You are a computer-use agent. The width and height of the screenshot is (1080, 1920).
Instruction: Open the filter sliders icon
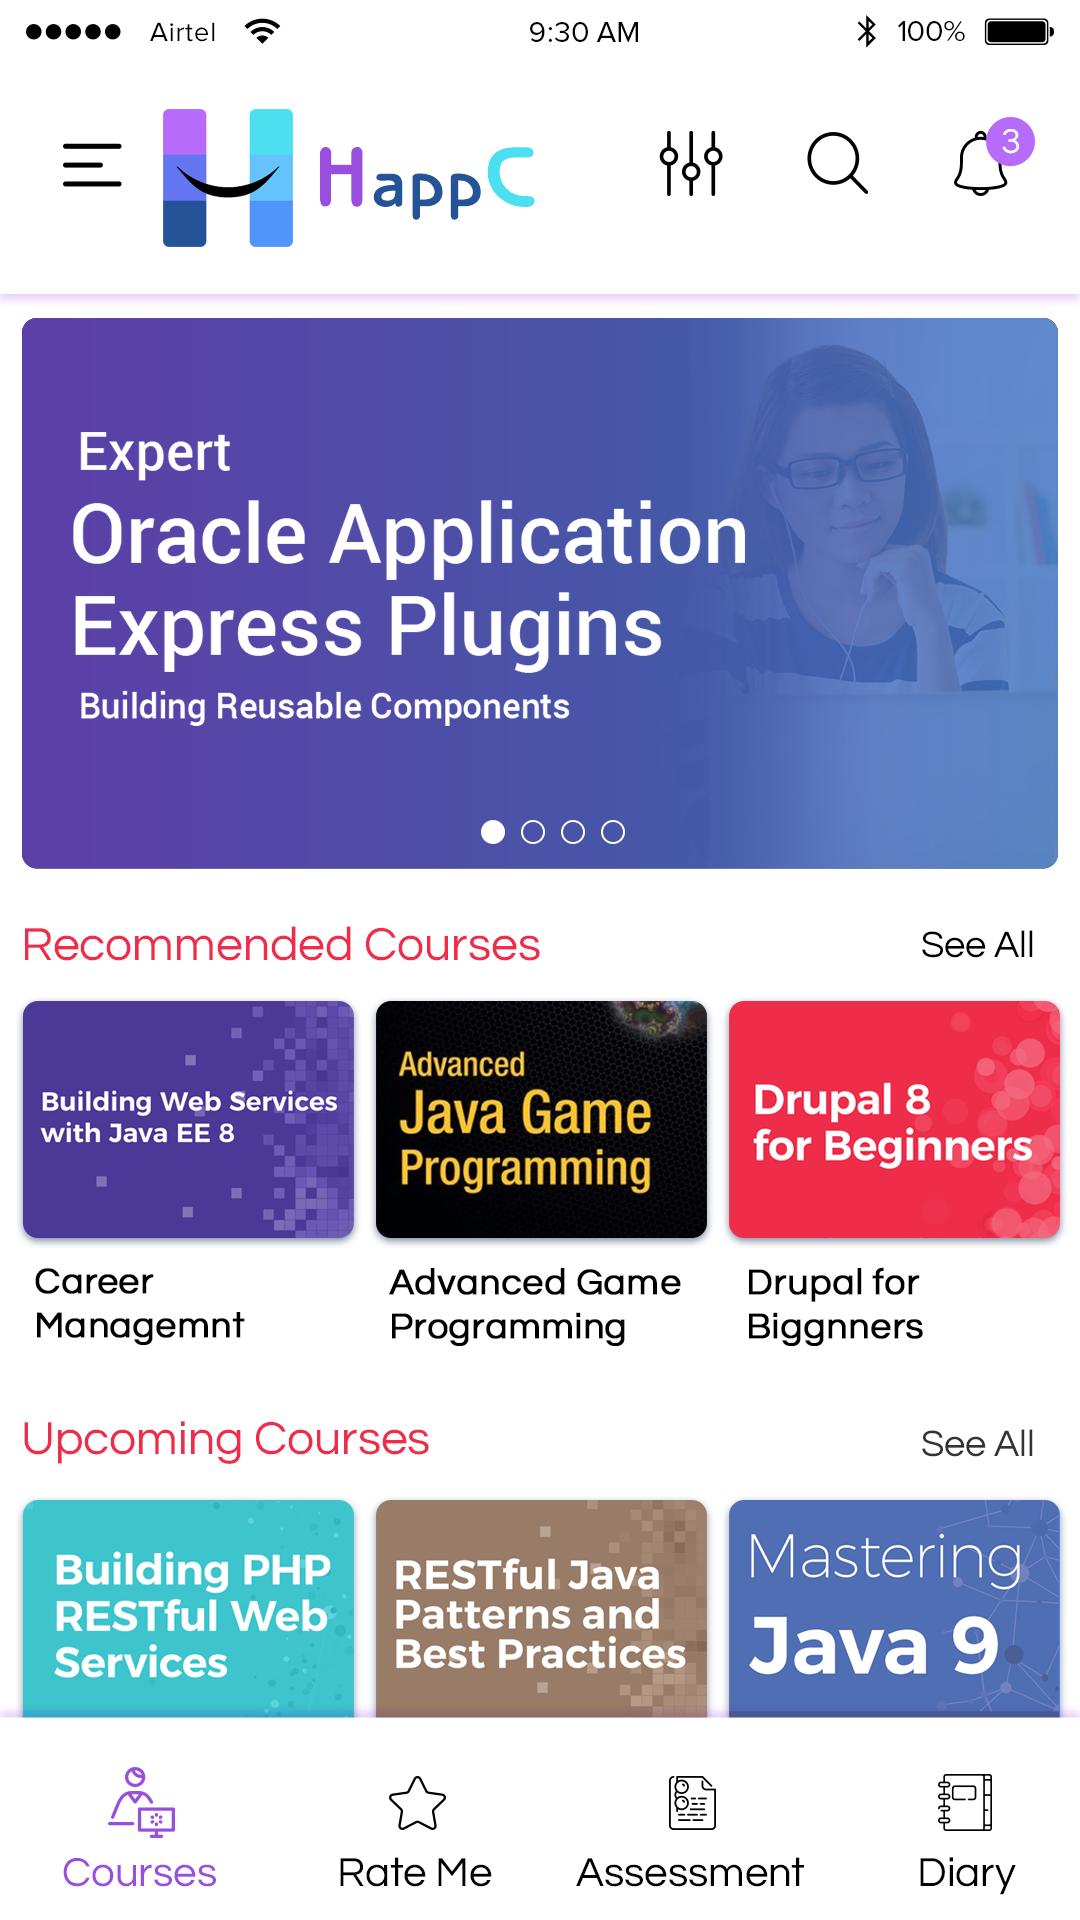pos(691,163)
